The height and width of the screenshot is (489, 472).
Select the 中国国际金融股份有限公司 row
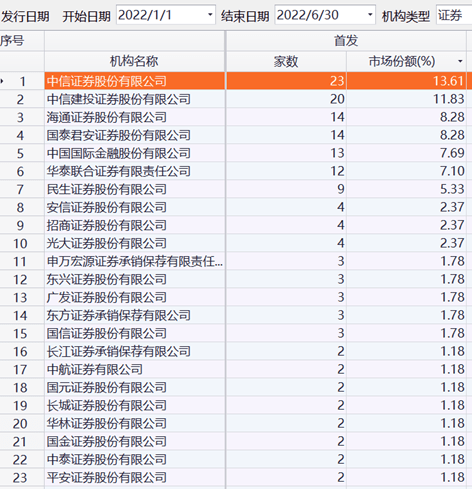point(236,153)
